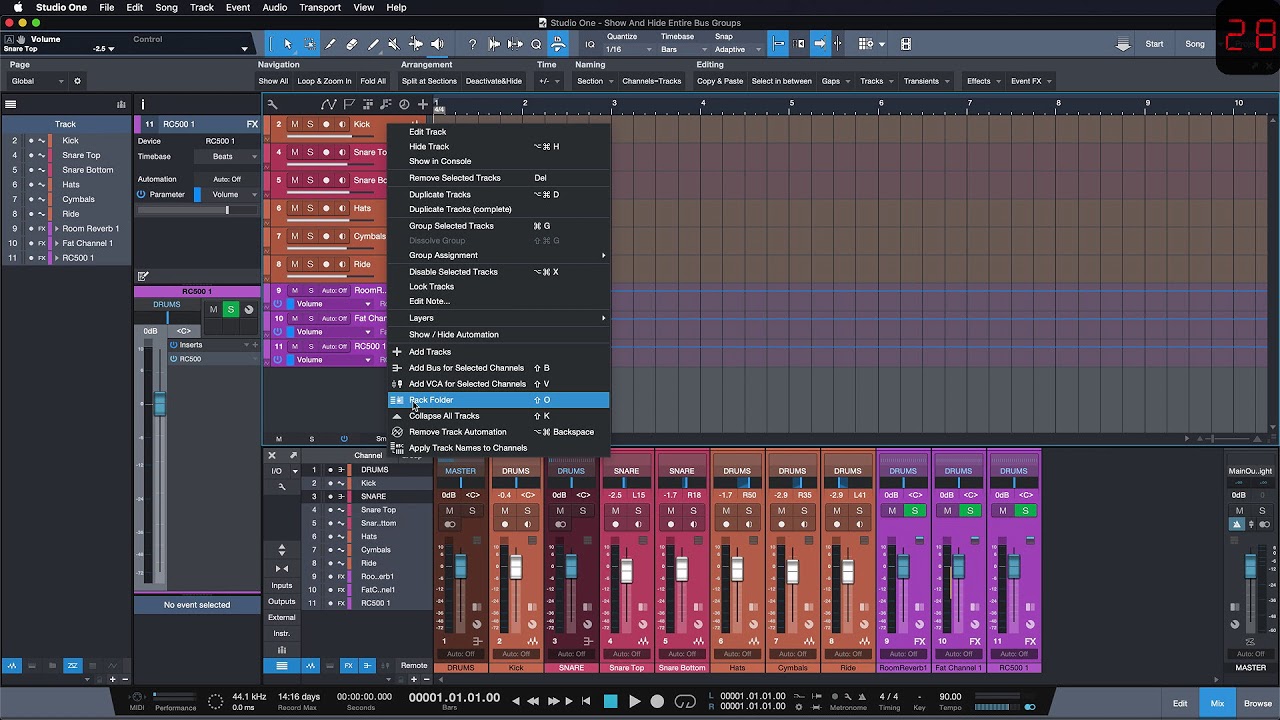1280x720 pixels.
Task: Click the Split at Sections button
Action: [429, 81]
